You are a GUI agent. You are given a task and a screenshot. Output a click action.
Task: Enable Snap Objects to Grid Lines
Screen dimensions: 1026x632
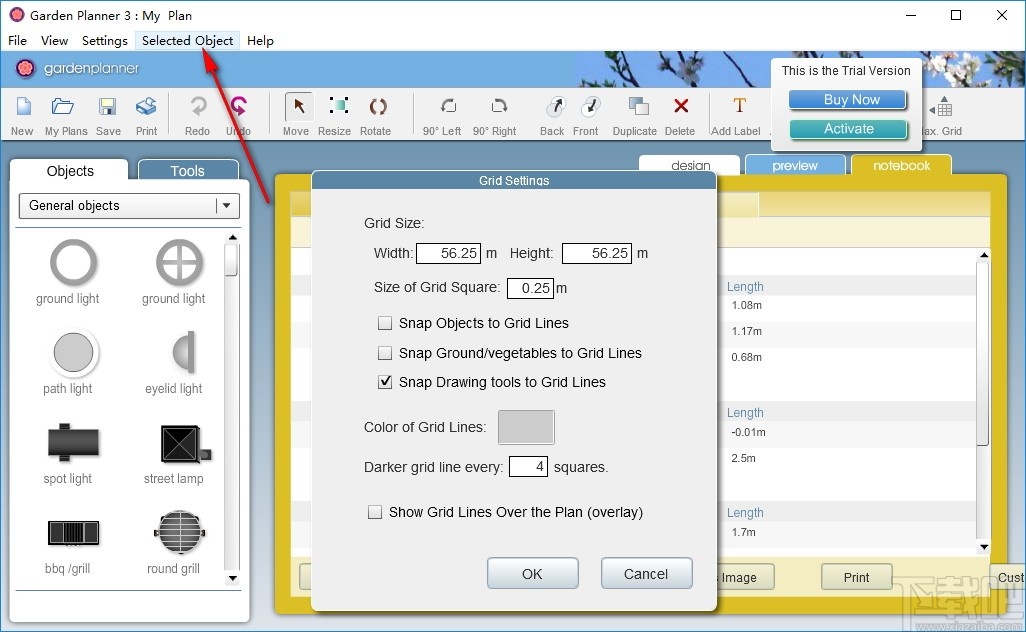point(385,323)
